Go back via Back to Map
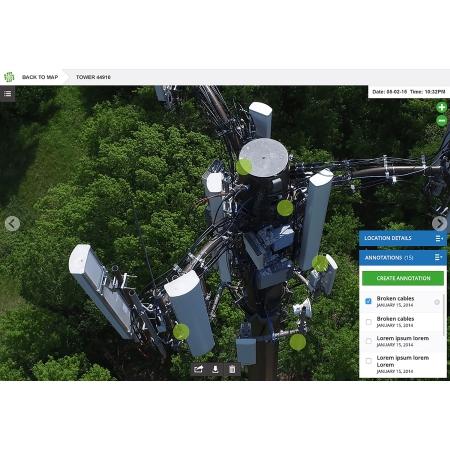Screen dimensions: 450x450 coord(40,77)
